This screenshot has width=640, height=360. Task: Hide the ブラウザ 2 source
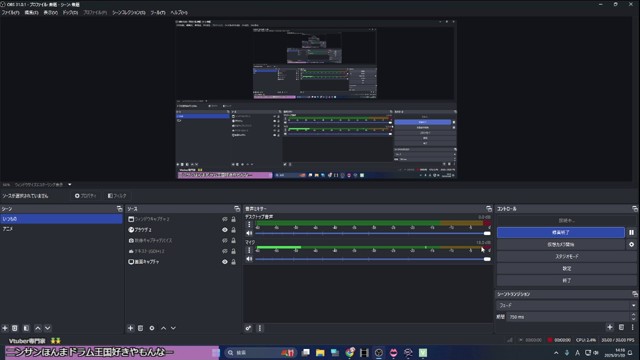click(x=224, y=230)
